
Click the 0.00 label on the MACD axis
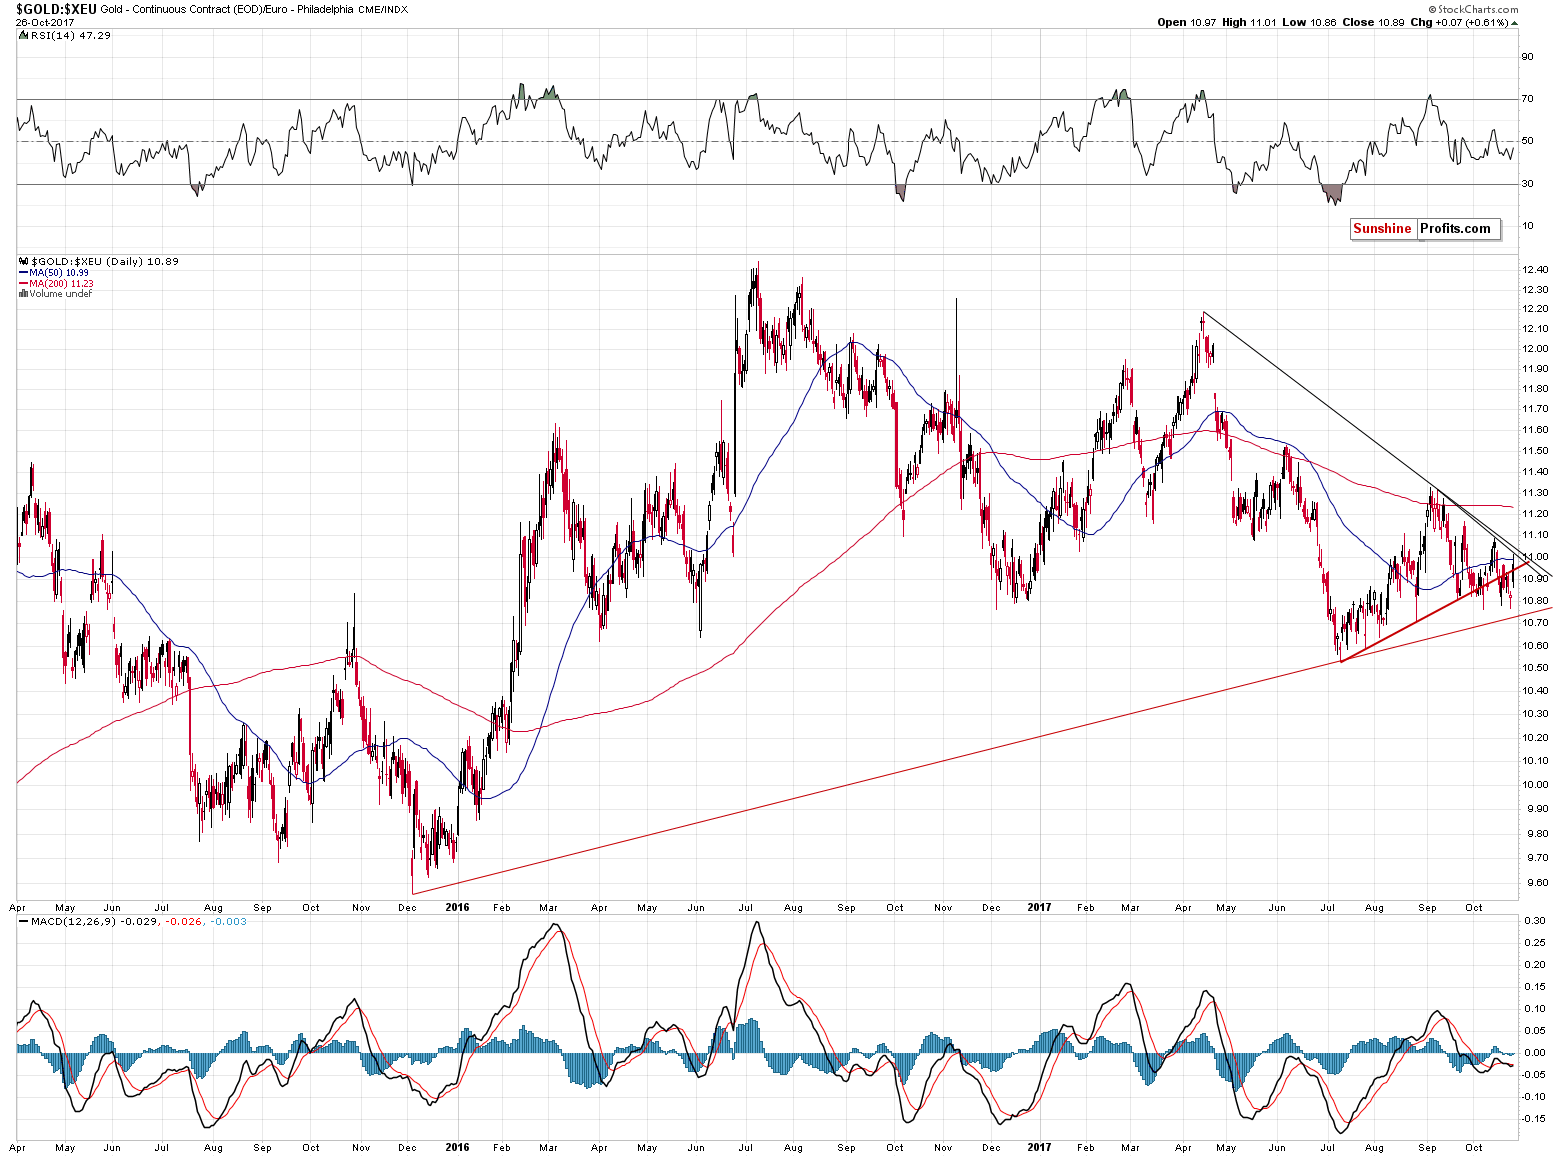(x=1535, y=1053)
